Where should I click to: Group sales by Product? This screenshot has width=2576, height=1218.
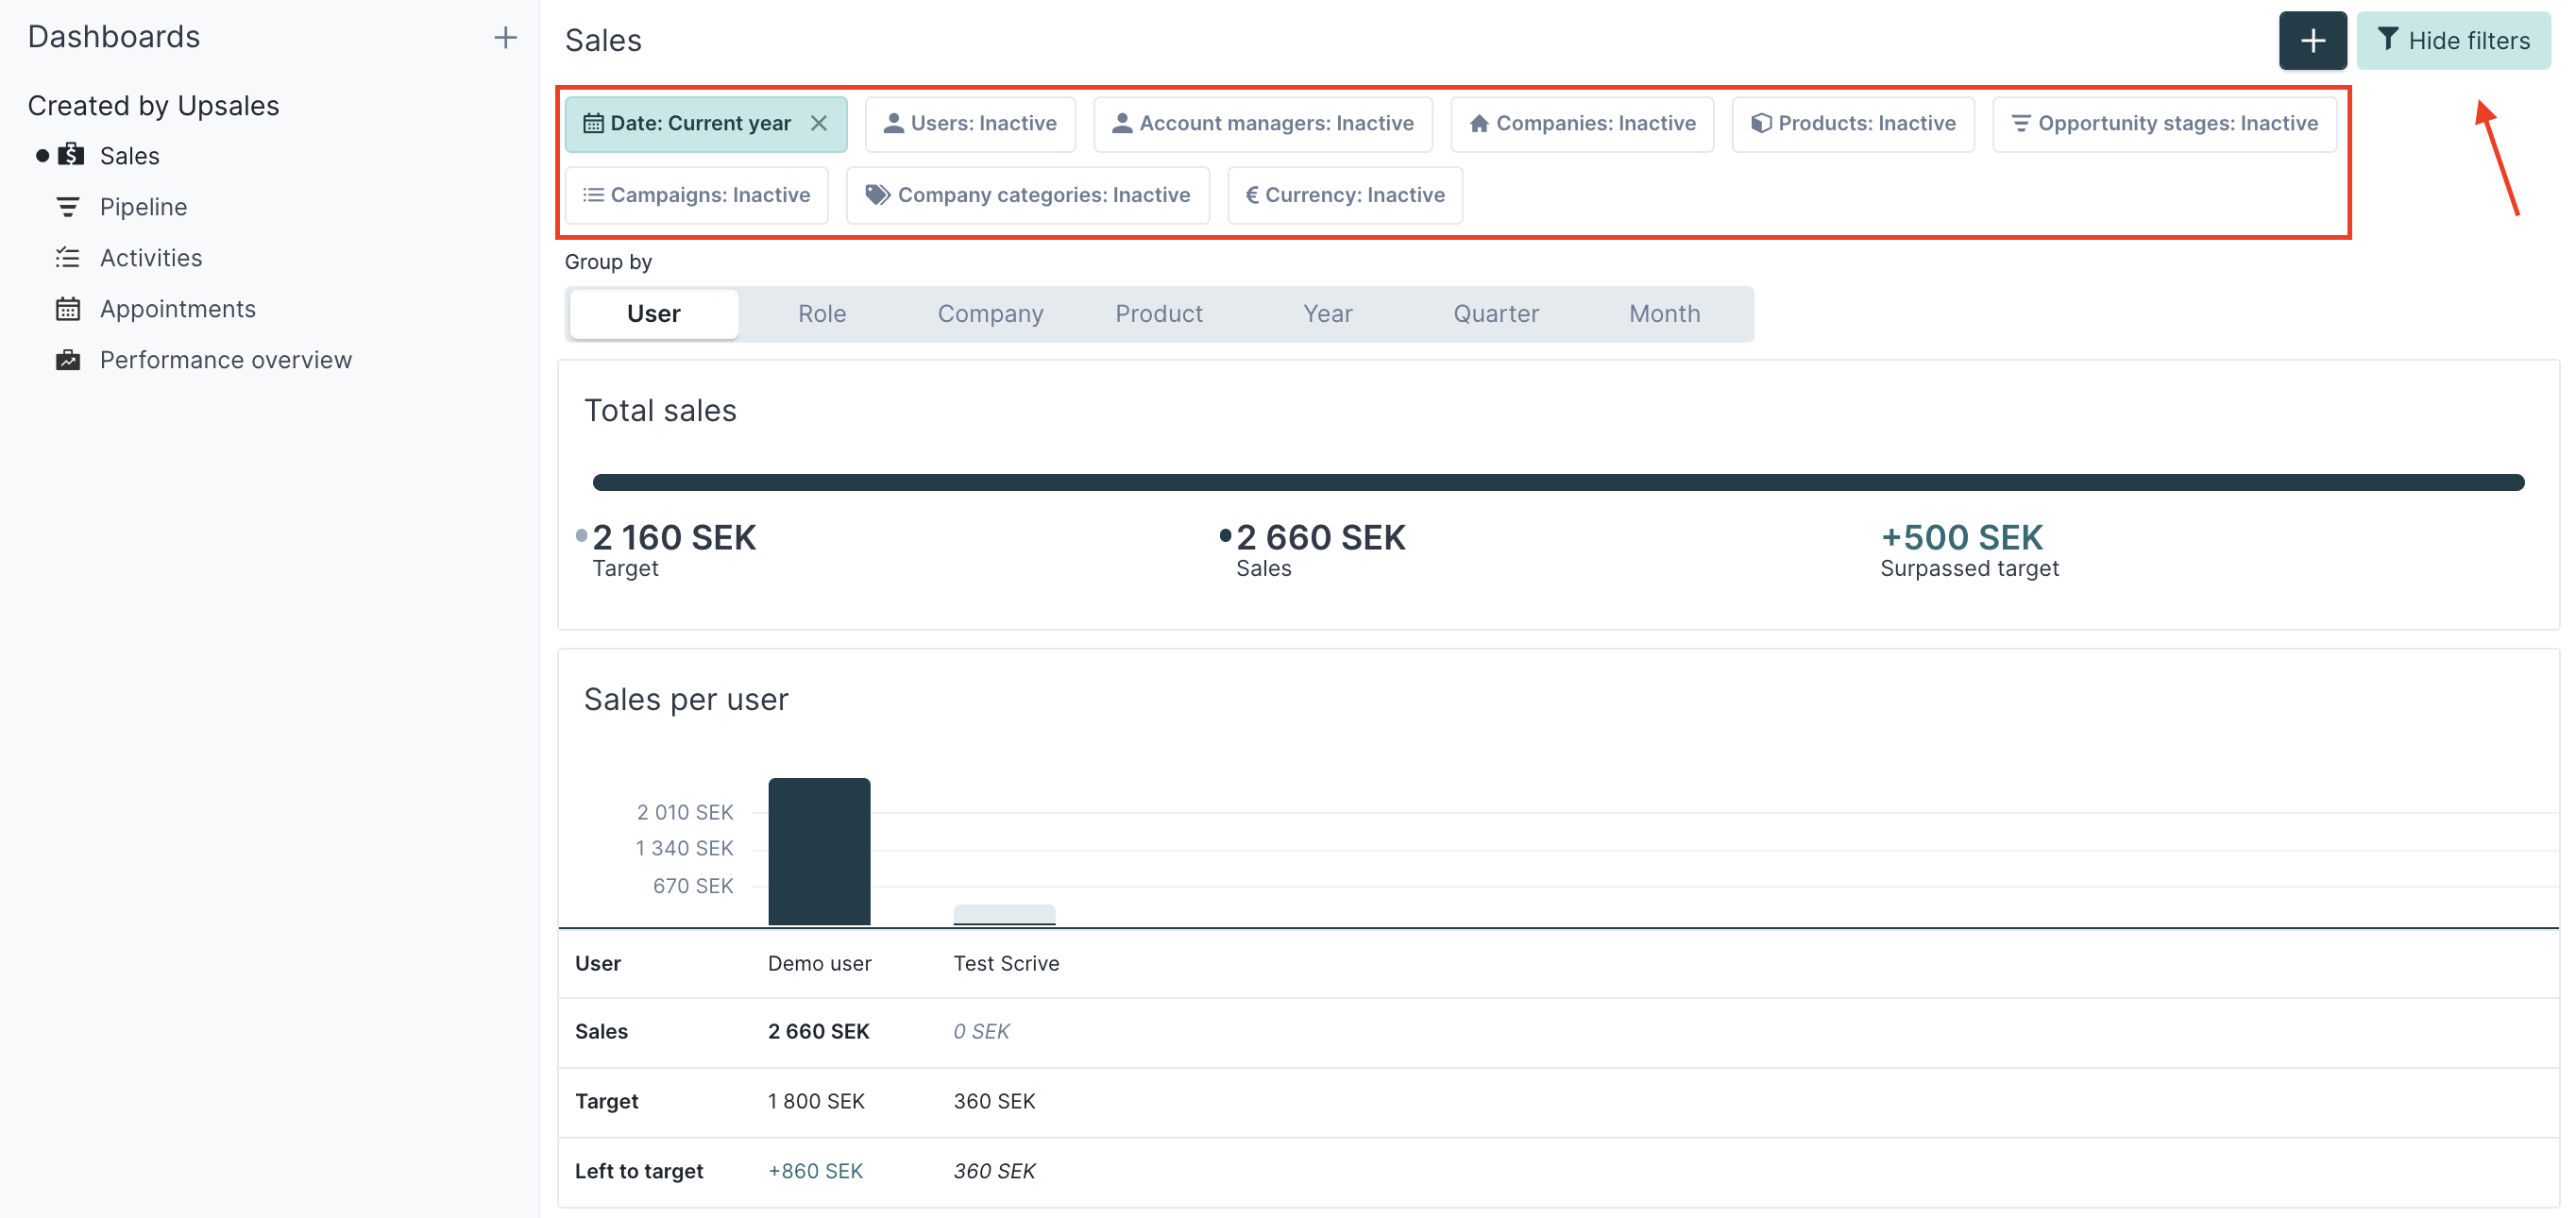click(1159, 314)
